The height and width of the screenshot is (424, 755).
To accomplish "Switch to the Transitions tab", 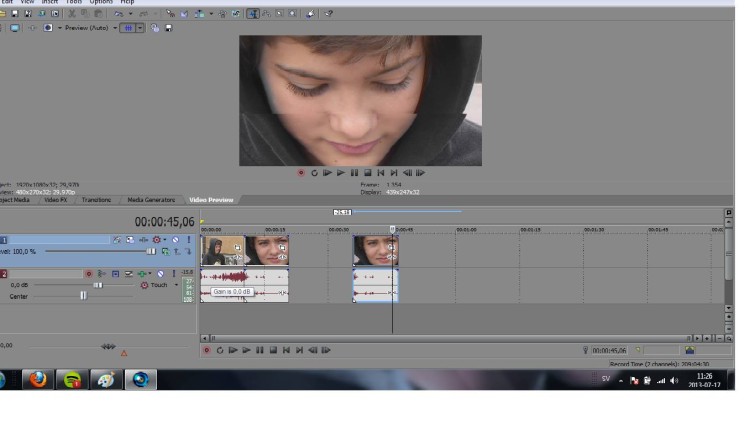I will click(96, 200).
